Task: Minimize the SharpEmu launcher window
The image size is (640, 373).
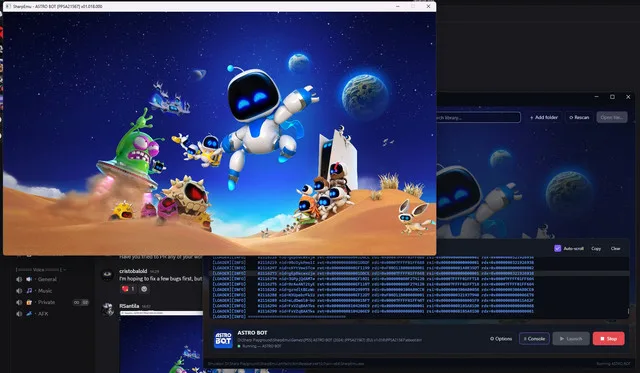Action: 596,97
